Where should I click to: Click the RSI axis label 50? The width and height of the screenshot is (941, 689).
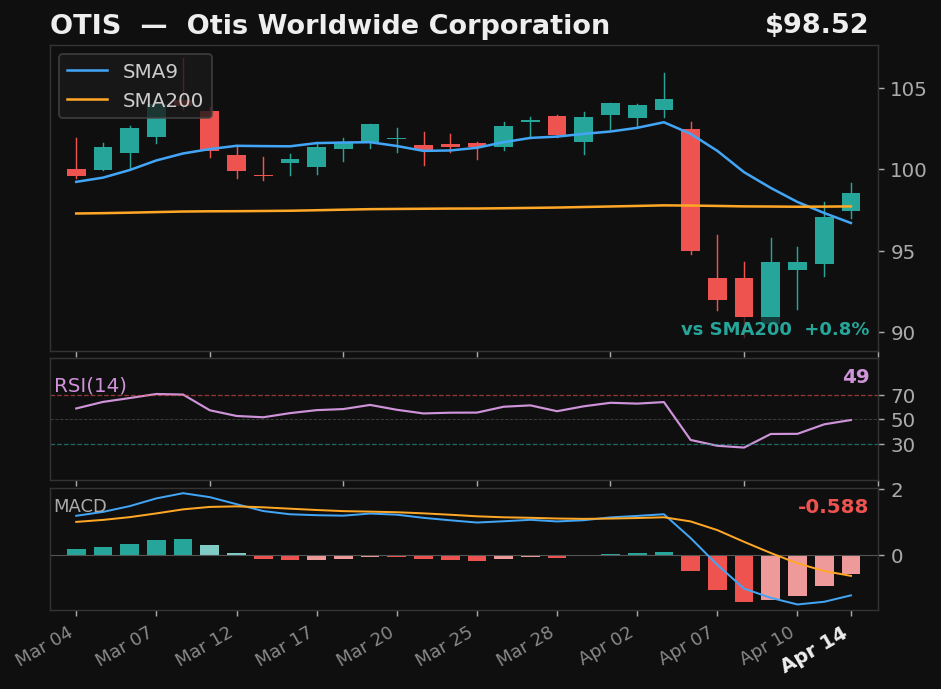tap(903, 421)
